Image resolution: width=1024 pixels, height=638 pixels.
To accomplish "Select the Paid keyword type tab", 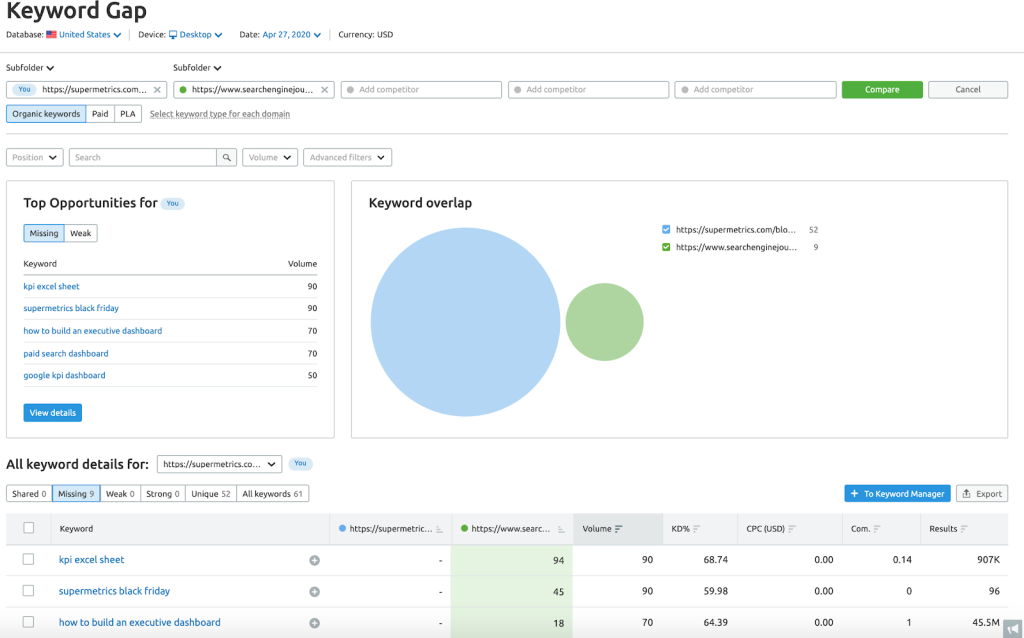I will pyautogui.click(x=100, y=114).
